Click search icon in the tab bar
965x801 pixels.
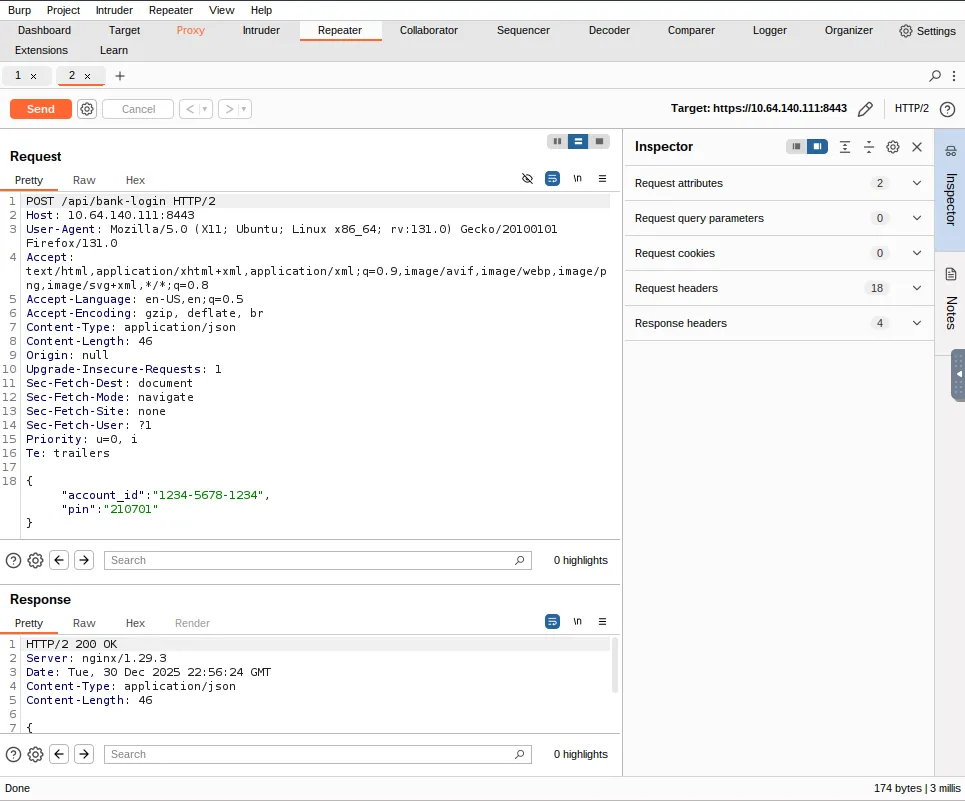(935, 76)
